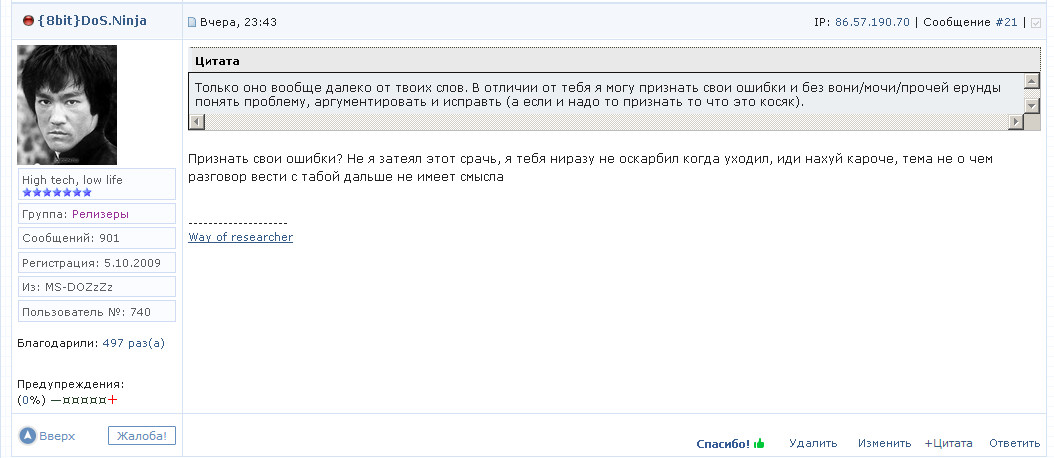Click the quote box scroll right arrow

tap(1016, 122)
